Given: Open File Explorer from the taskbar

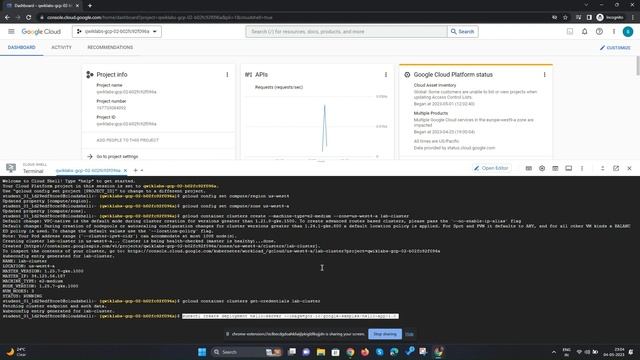Looking at the screenshot, I should tap(321, 352).
